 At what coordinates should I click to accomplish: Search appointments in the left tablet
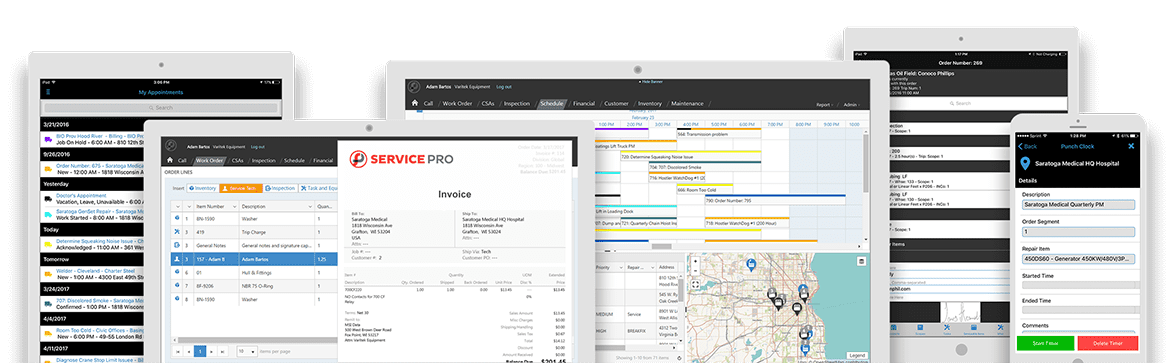(x=161, y=108)
